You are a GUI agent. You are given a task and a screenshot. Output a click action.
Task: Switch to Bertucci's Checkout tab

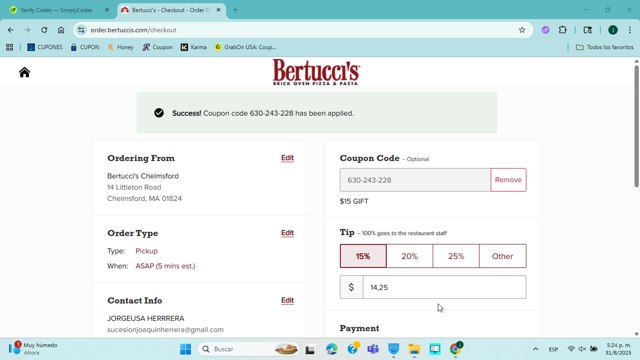[x=171, y=10]
